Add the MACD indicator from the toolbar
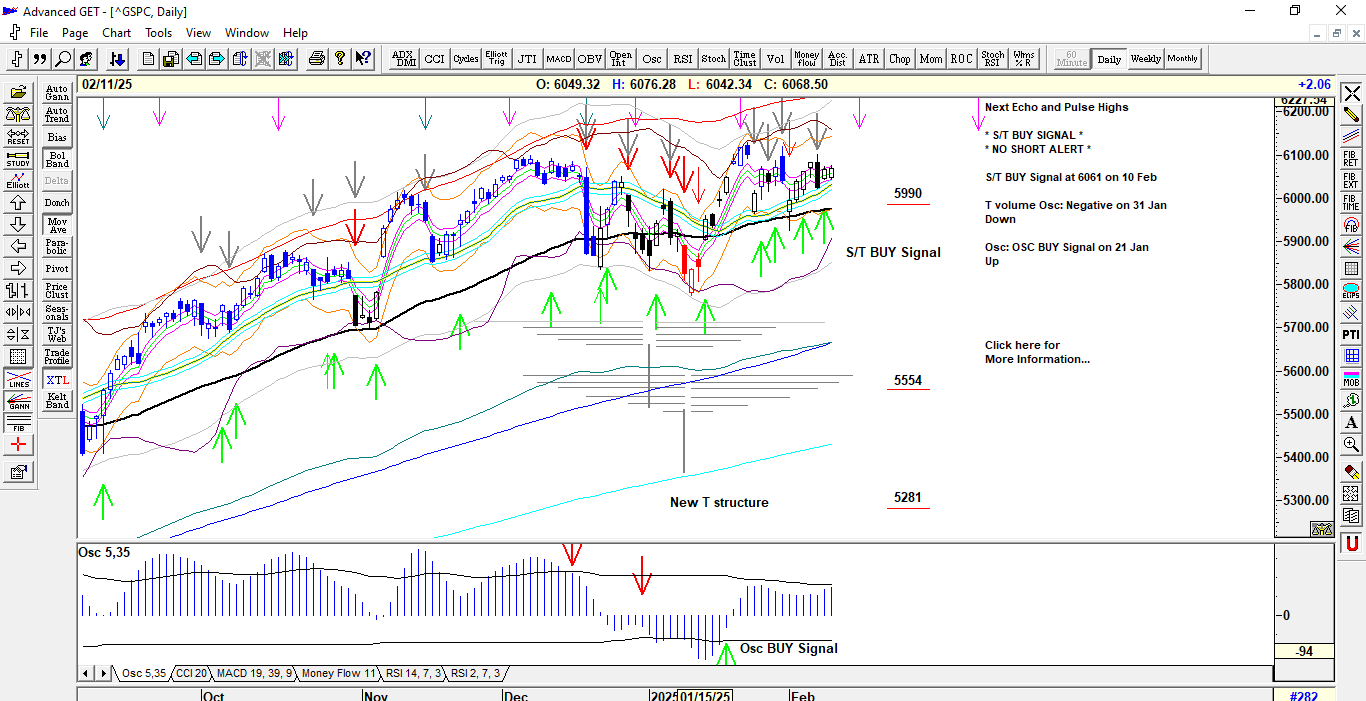This screenshot has width=1366, height=701. pyautogui.click(x=558, y=59)
